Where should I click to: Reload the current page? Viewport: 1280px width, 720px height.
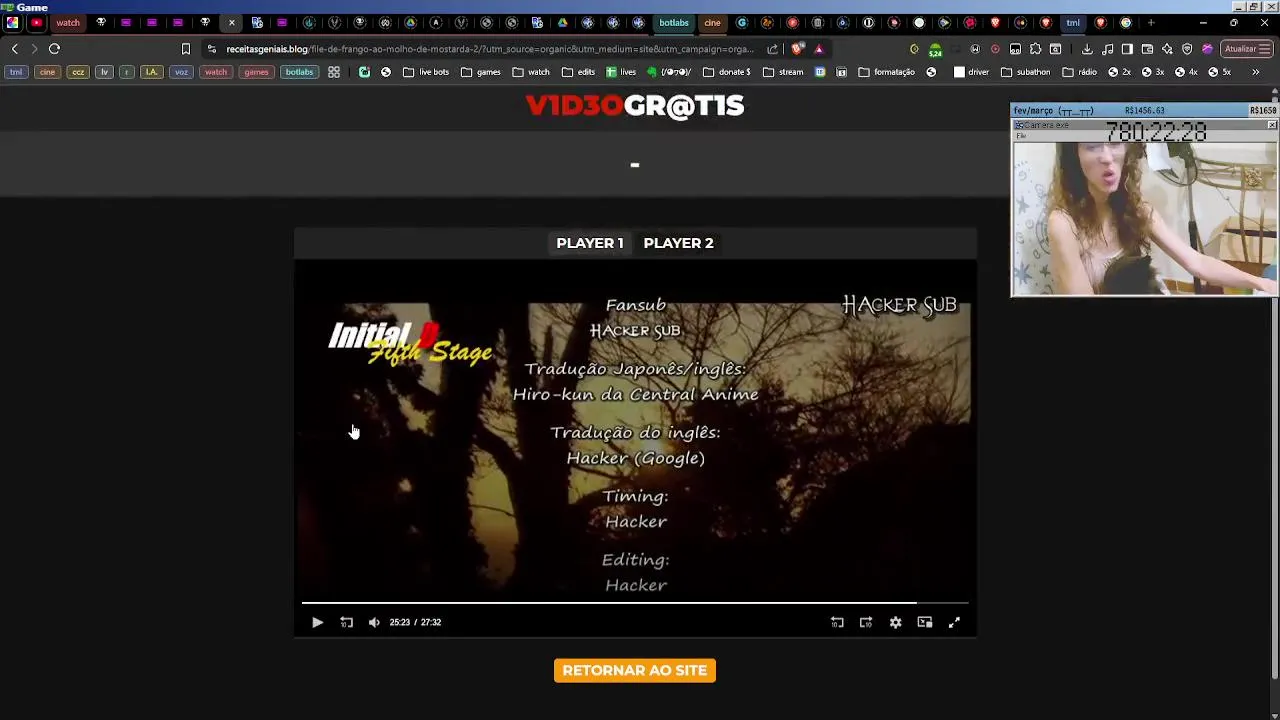(x=54, y=49)
